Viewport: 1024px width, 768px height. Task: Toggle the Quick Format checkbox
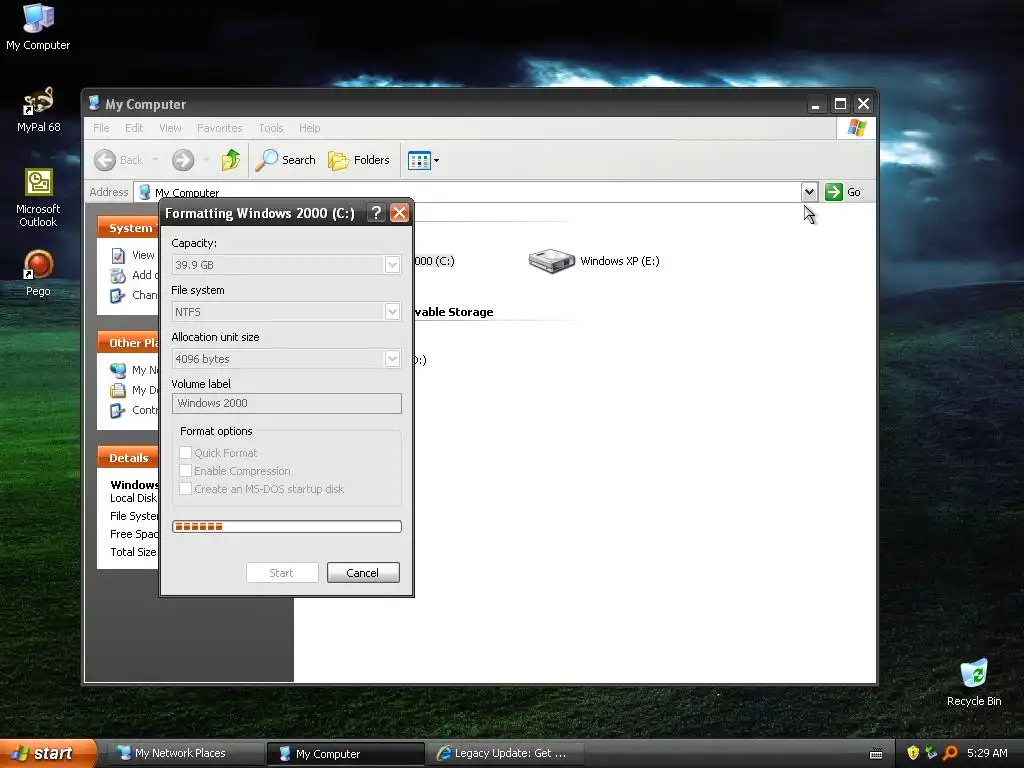coord(185,453)
